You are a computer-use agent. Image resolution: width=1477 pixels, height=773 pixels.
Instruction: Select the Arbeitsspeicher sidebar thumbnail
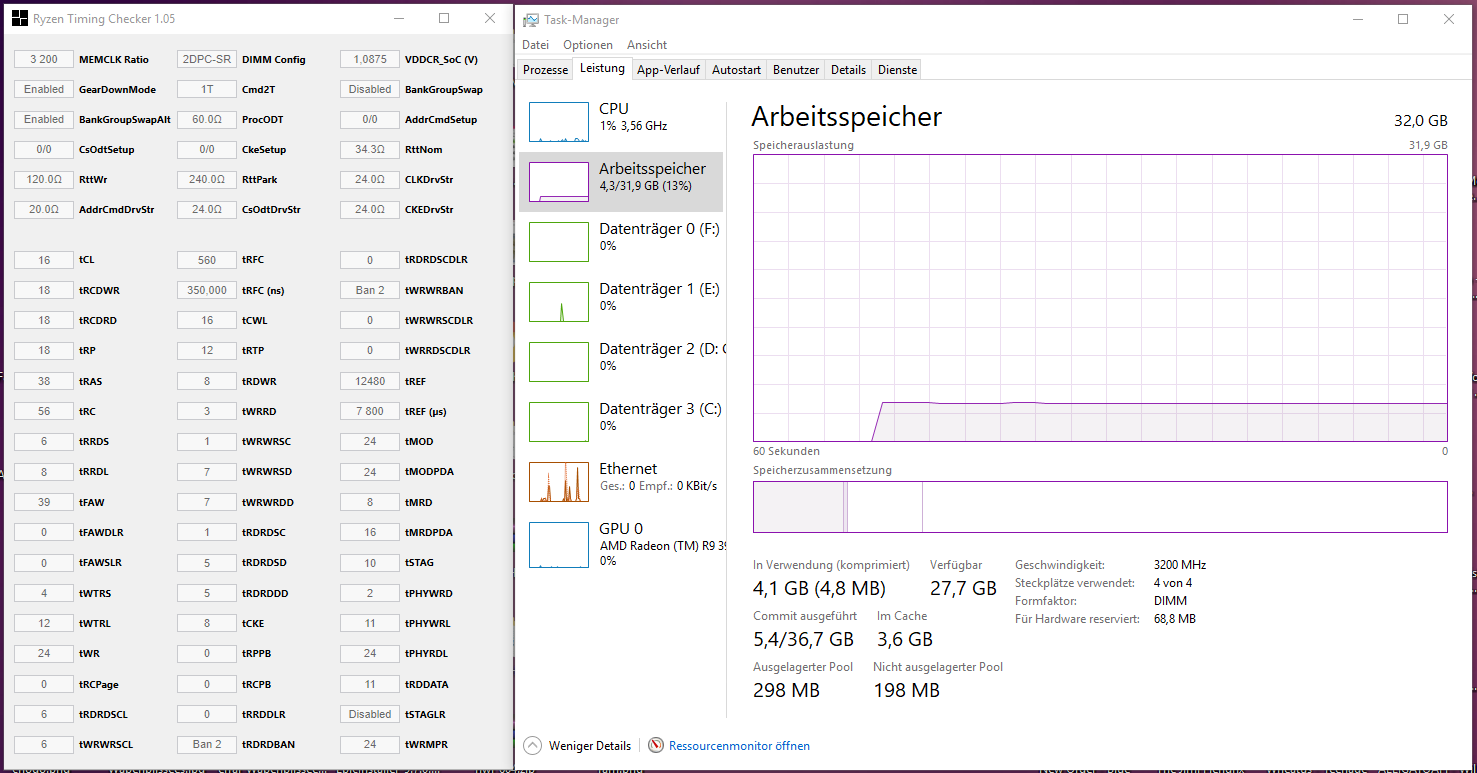click(559, 181)
